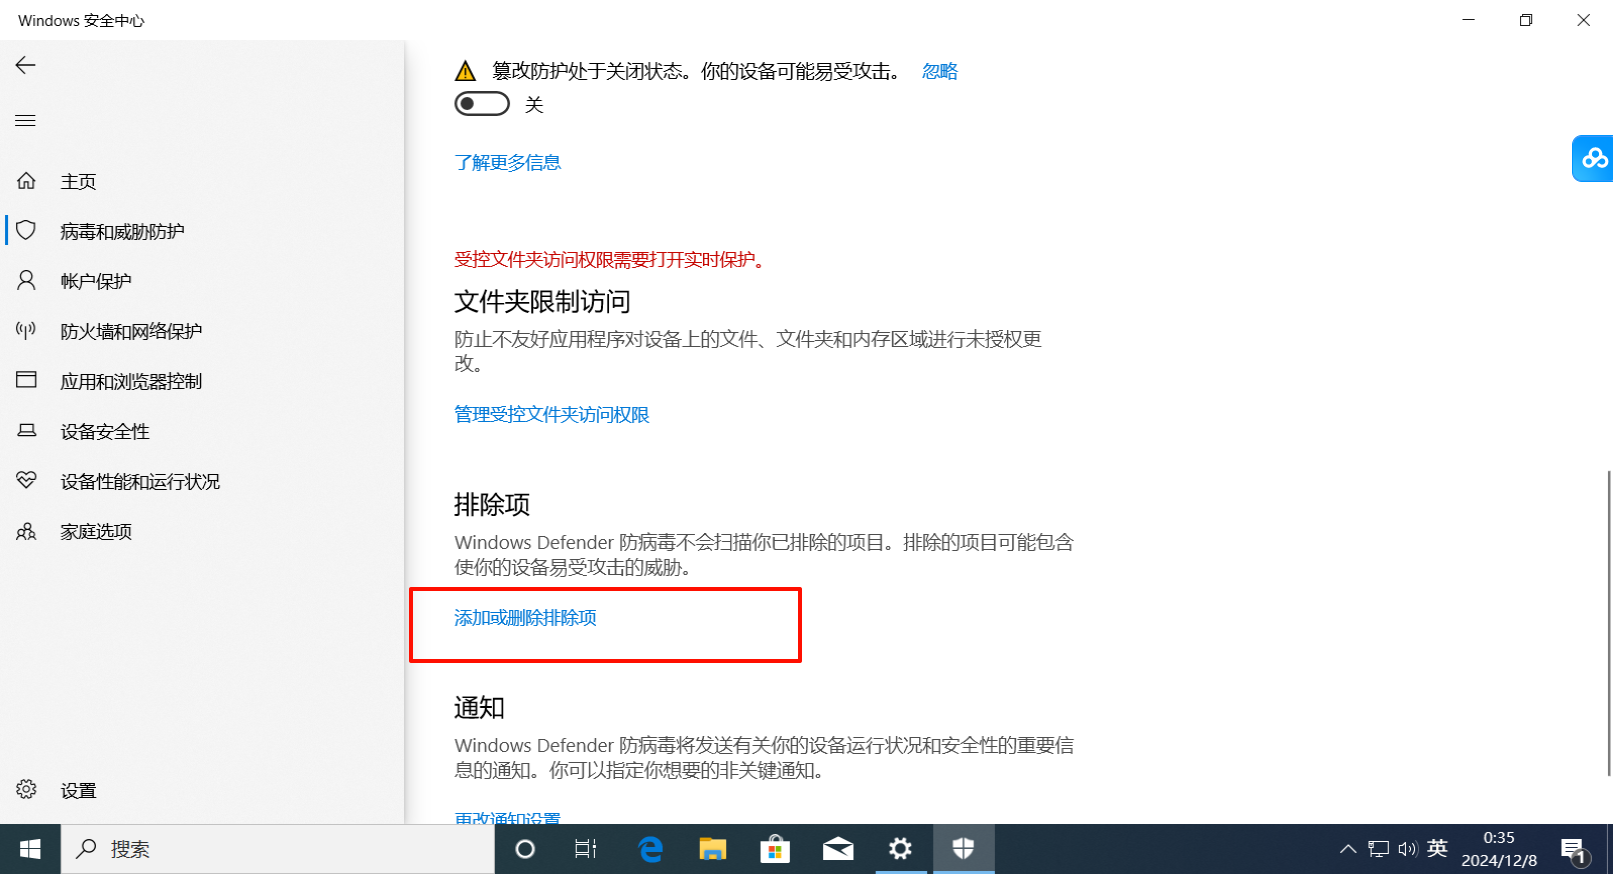1613x874 pixels.
Task: Turn on the tamper protection toggle
Action: point(482,104)
